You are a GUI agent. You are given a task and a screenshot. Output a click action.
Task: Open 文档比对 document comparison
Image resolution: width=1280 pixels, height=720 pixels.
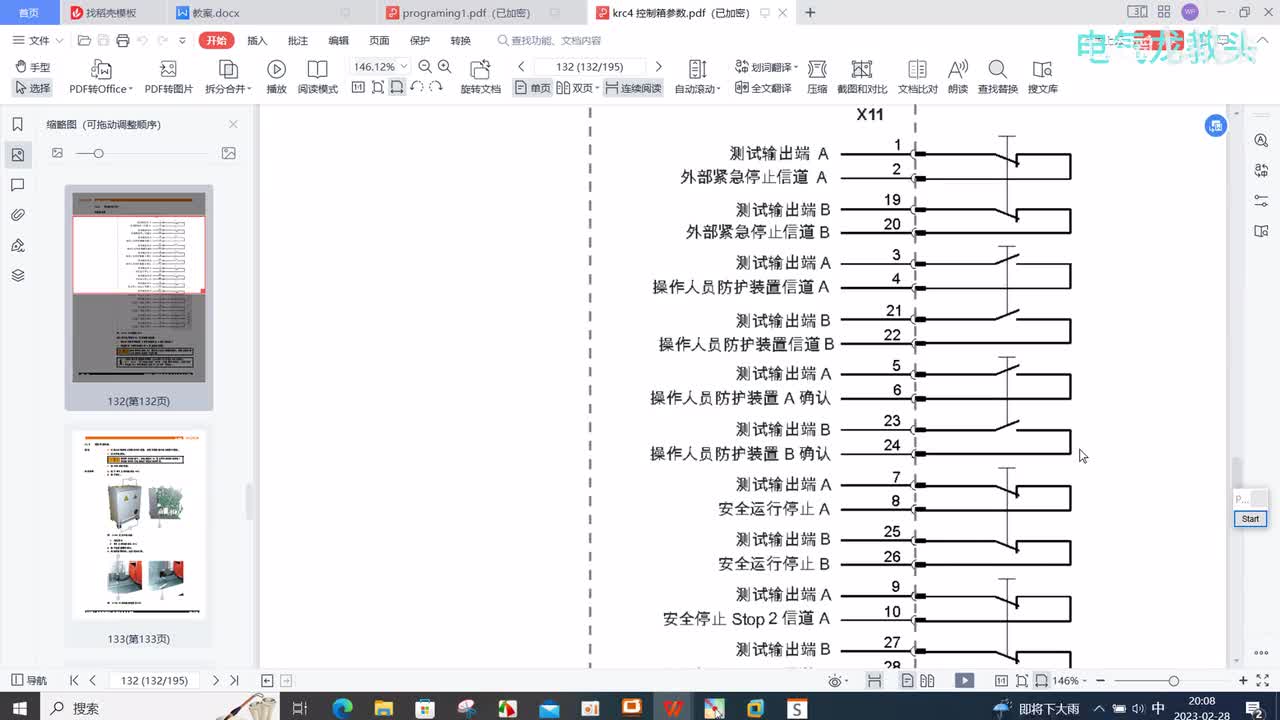point(917,77)
